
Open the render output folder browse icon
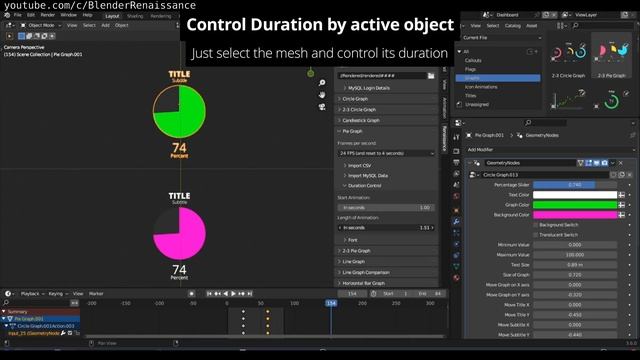tap(431, 76)
